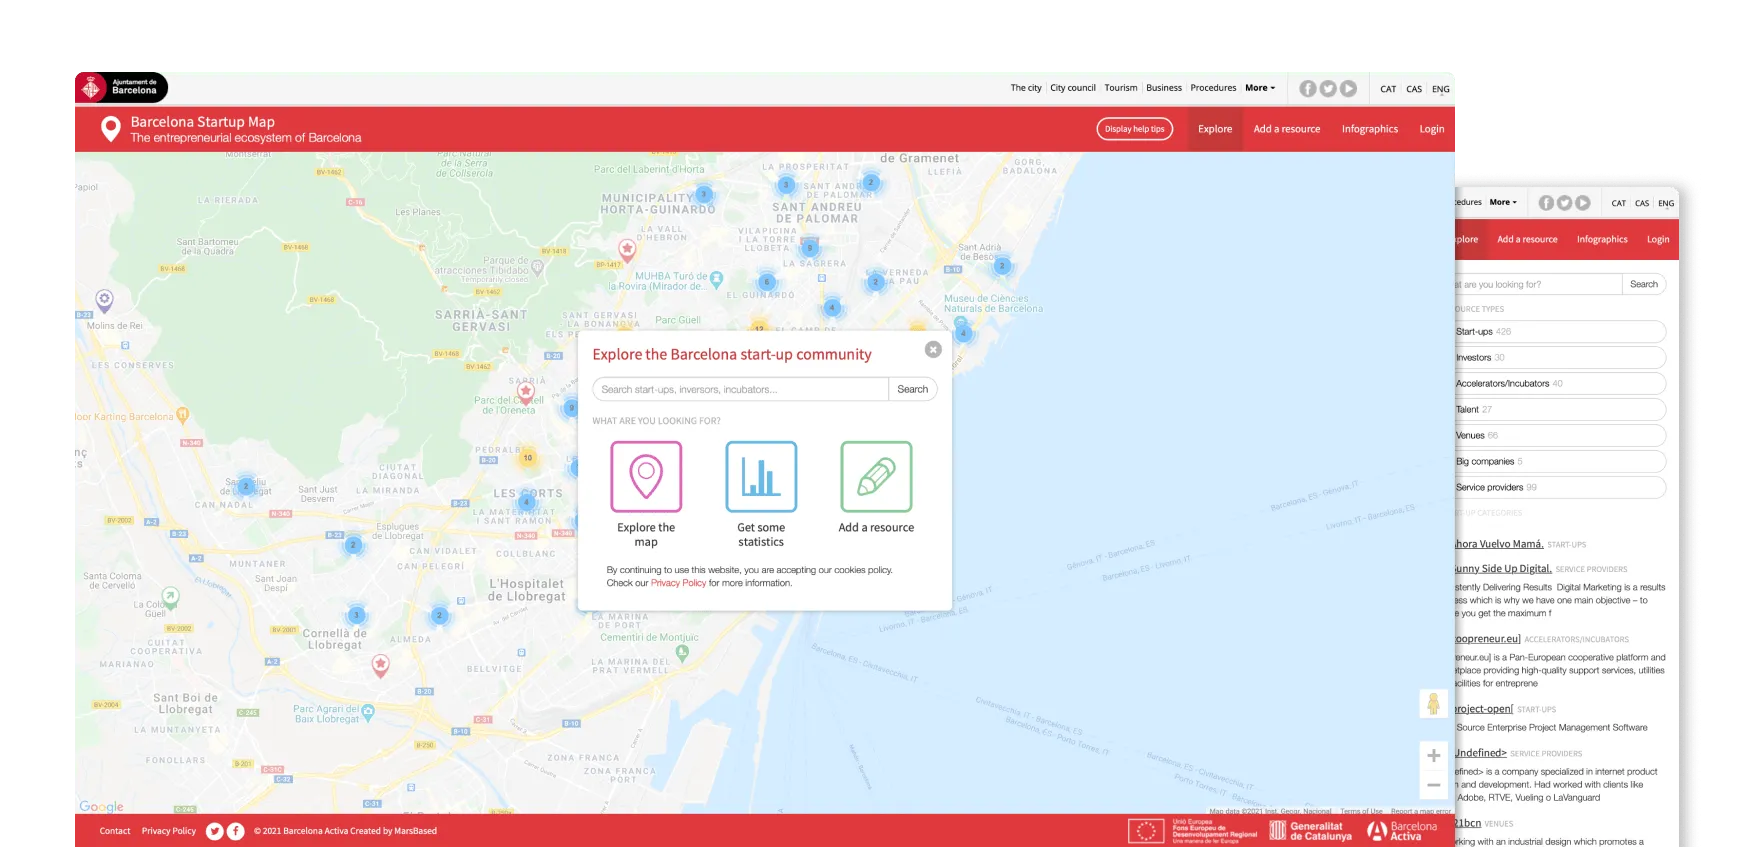Select the Explore the map pin icon
This screenshot has height=847, width=1756.
pos(646,477)
